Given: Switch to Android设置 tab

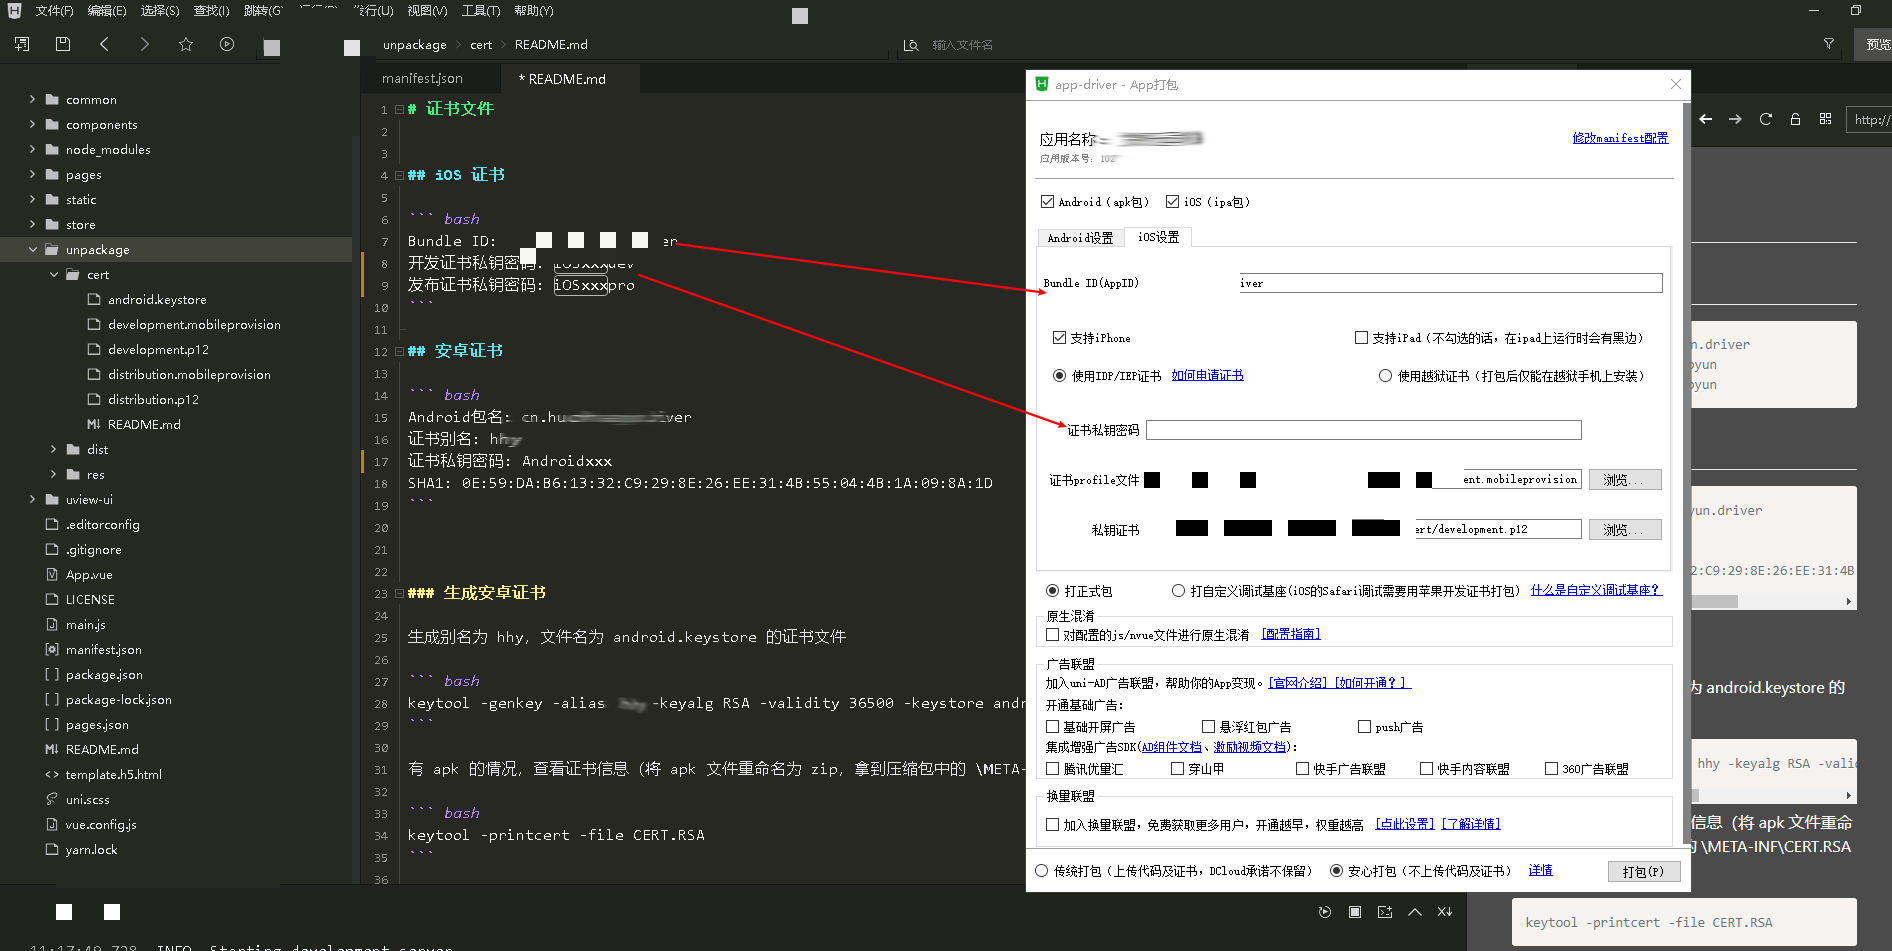Looking at the screenshot, I should click(x=1080, y=238).
